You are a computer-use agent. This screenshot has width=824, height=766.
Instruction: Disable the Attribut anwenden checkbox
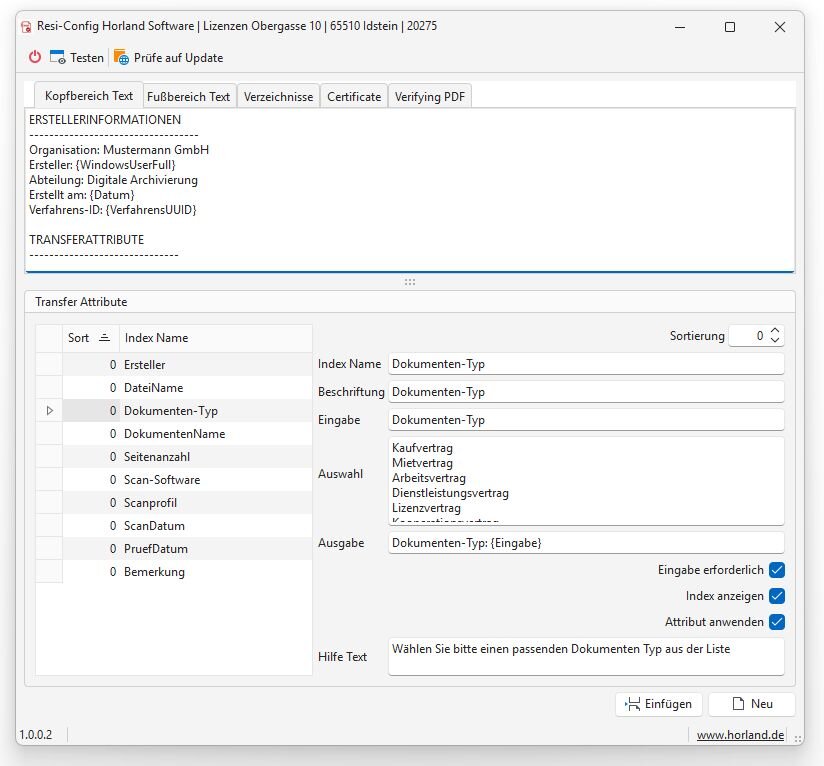776,622
